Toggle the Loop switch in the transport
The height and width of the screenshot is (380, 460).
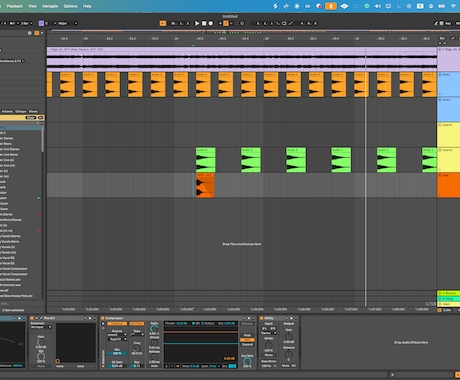pyautogui.click(x=284, y=23)
